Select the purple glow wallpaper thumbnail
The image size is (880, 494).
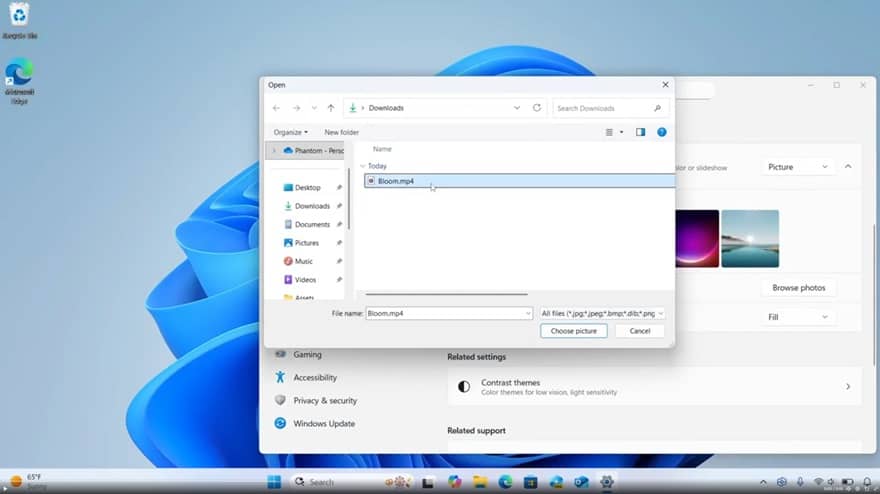(696, 239)
